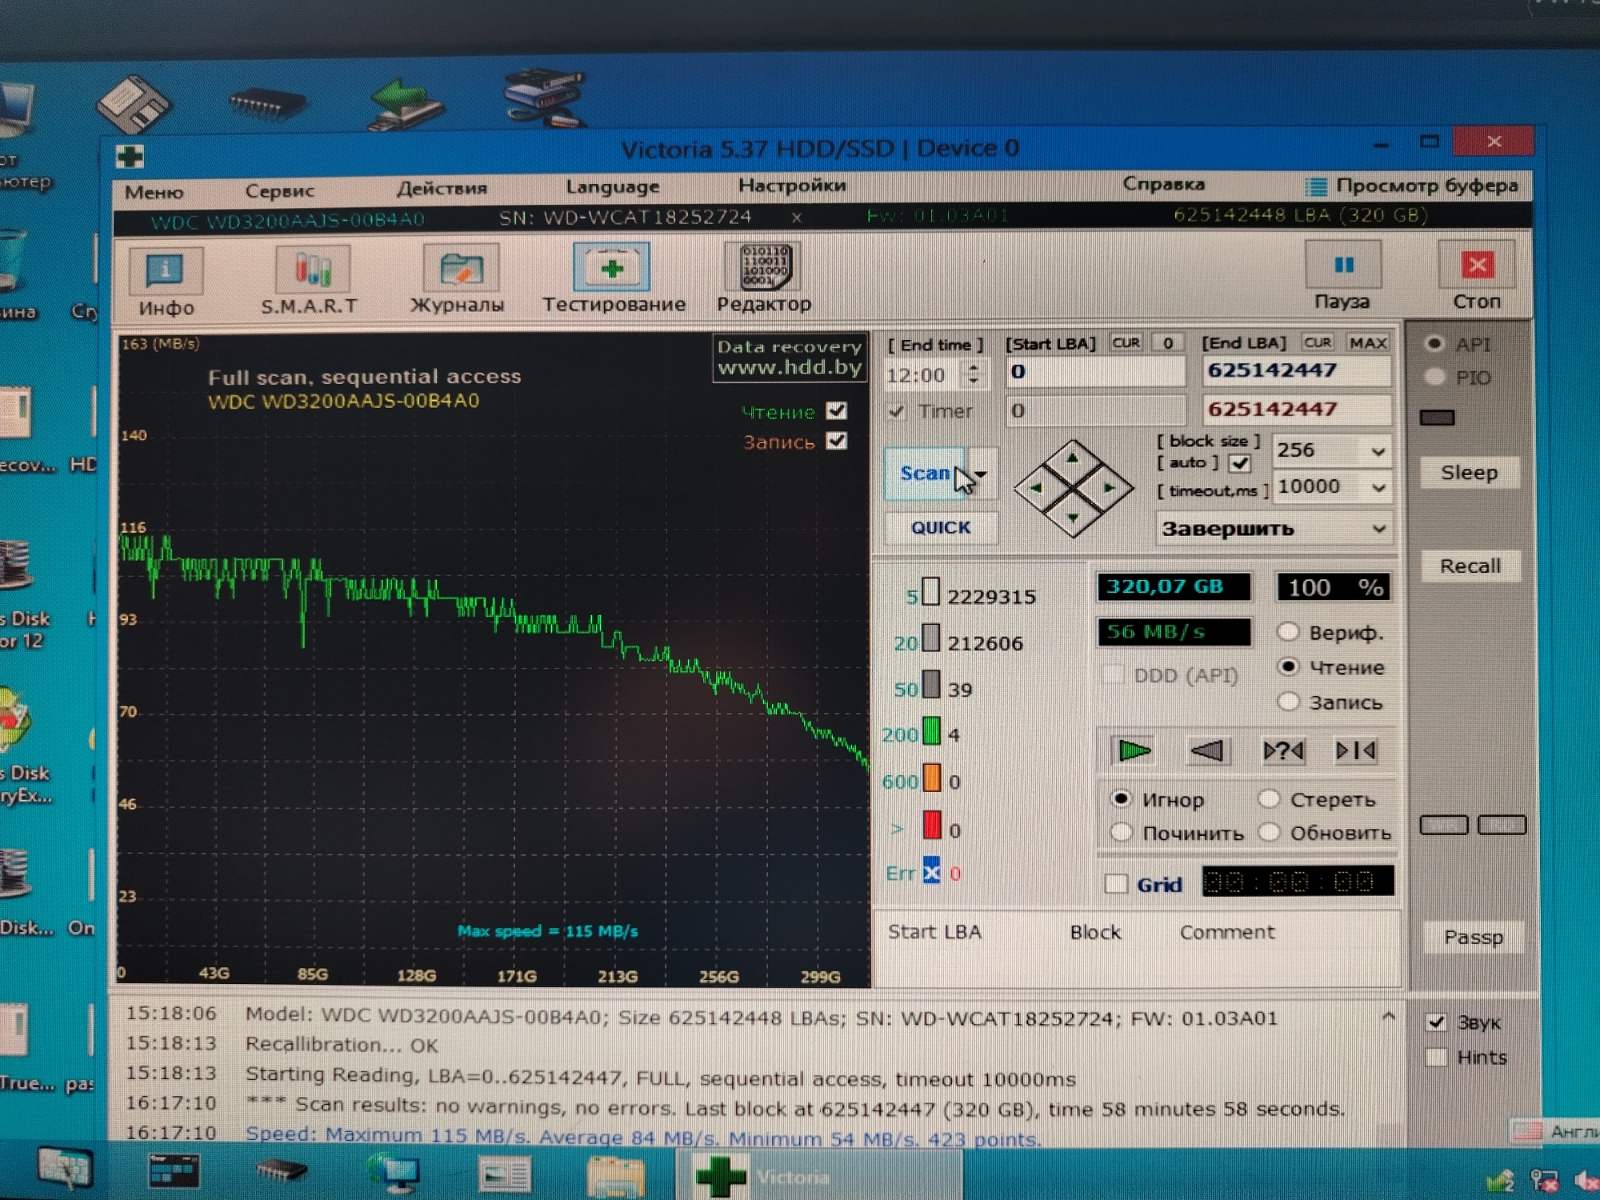Open the memory chip desktop icon
Image resolution: width=1600 pixels, height=1200 pixels.
click(x=267, y=103)
